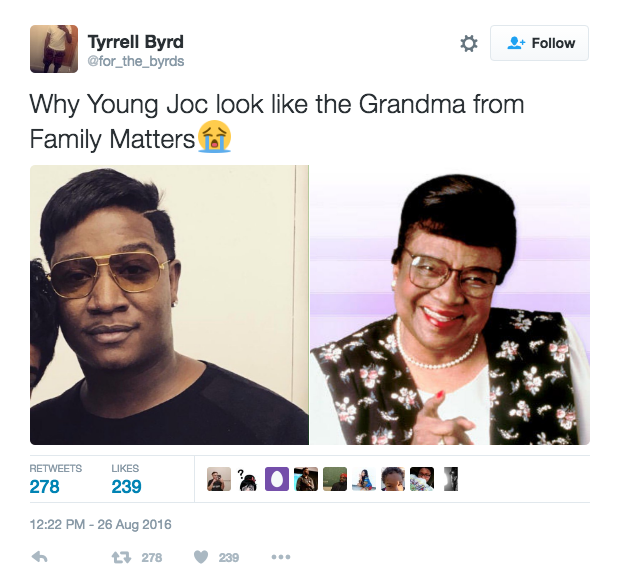Click the last narrow liker avatar
The image size is (619, 586).
coord(451,479)
